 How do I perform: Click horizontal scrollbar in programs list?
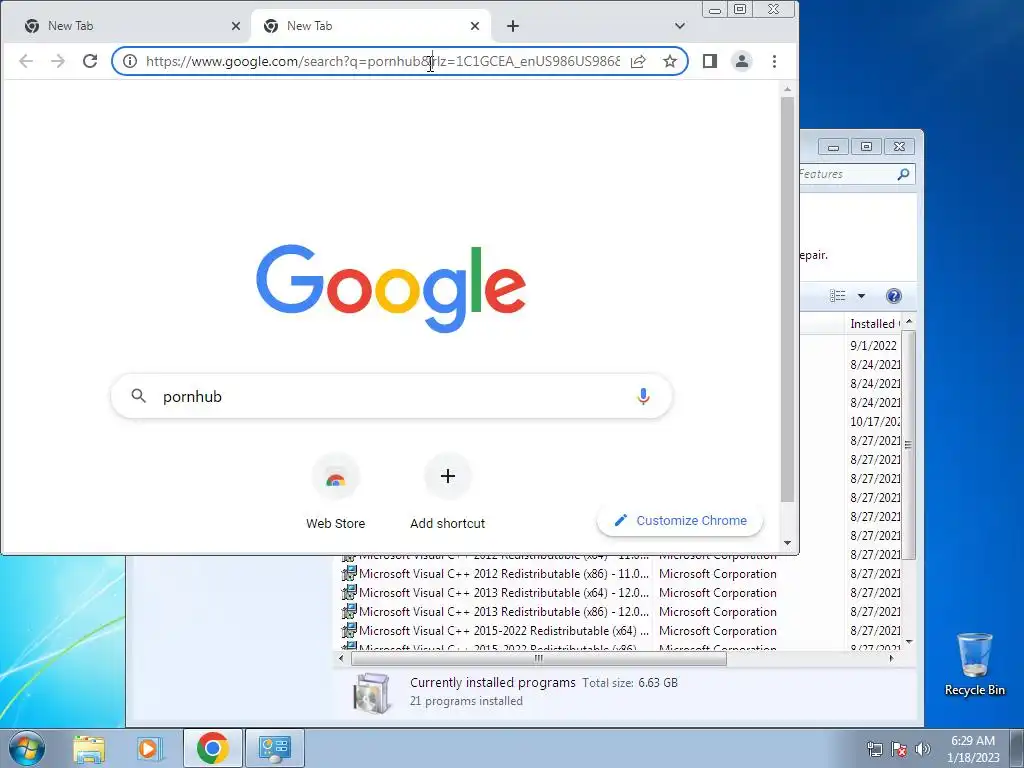[539, 658]
